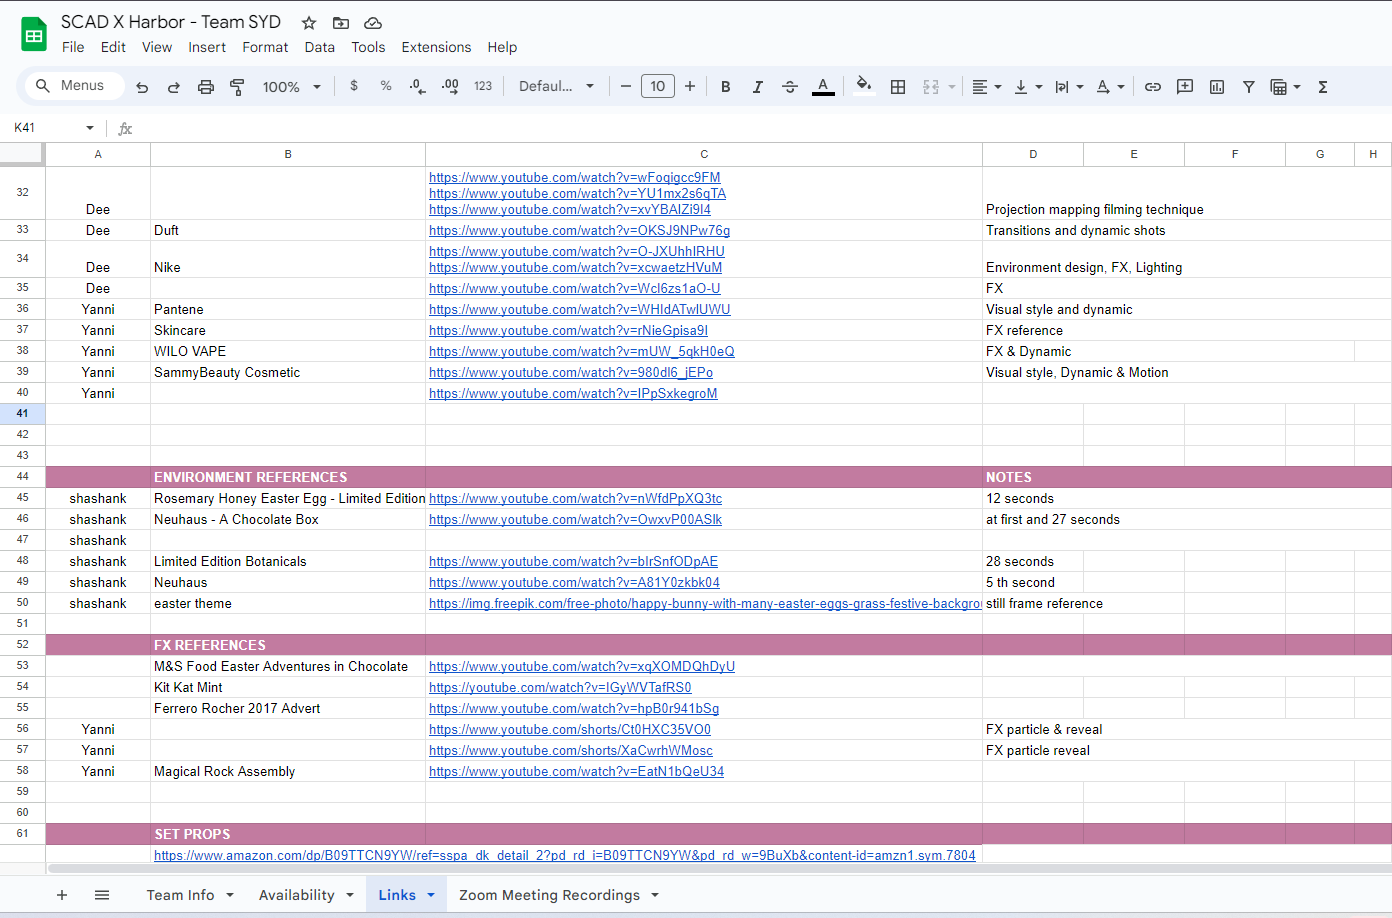The width and height of the screenshot is (1392, 918).
Task: Open the text color picker
Action: coord(823,87)
